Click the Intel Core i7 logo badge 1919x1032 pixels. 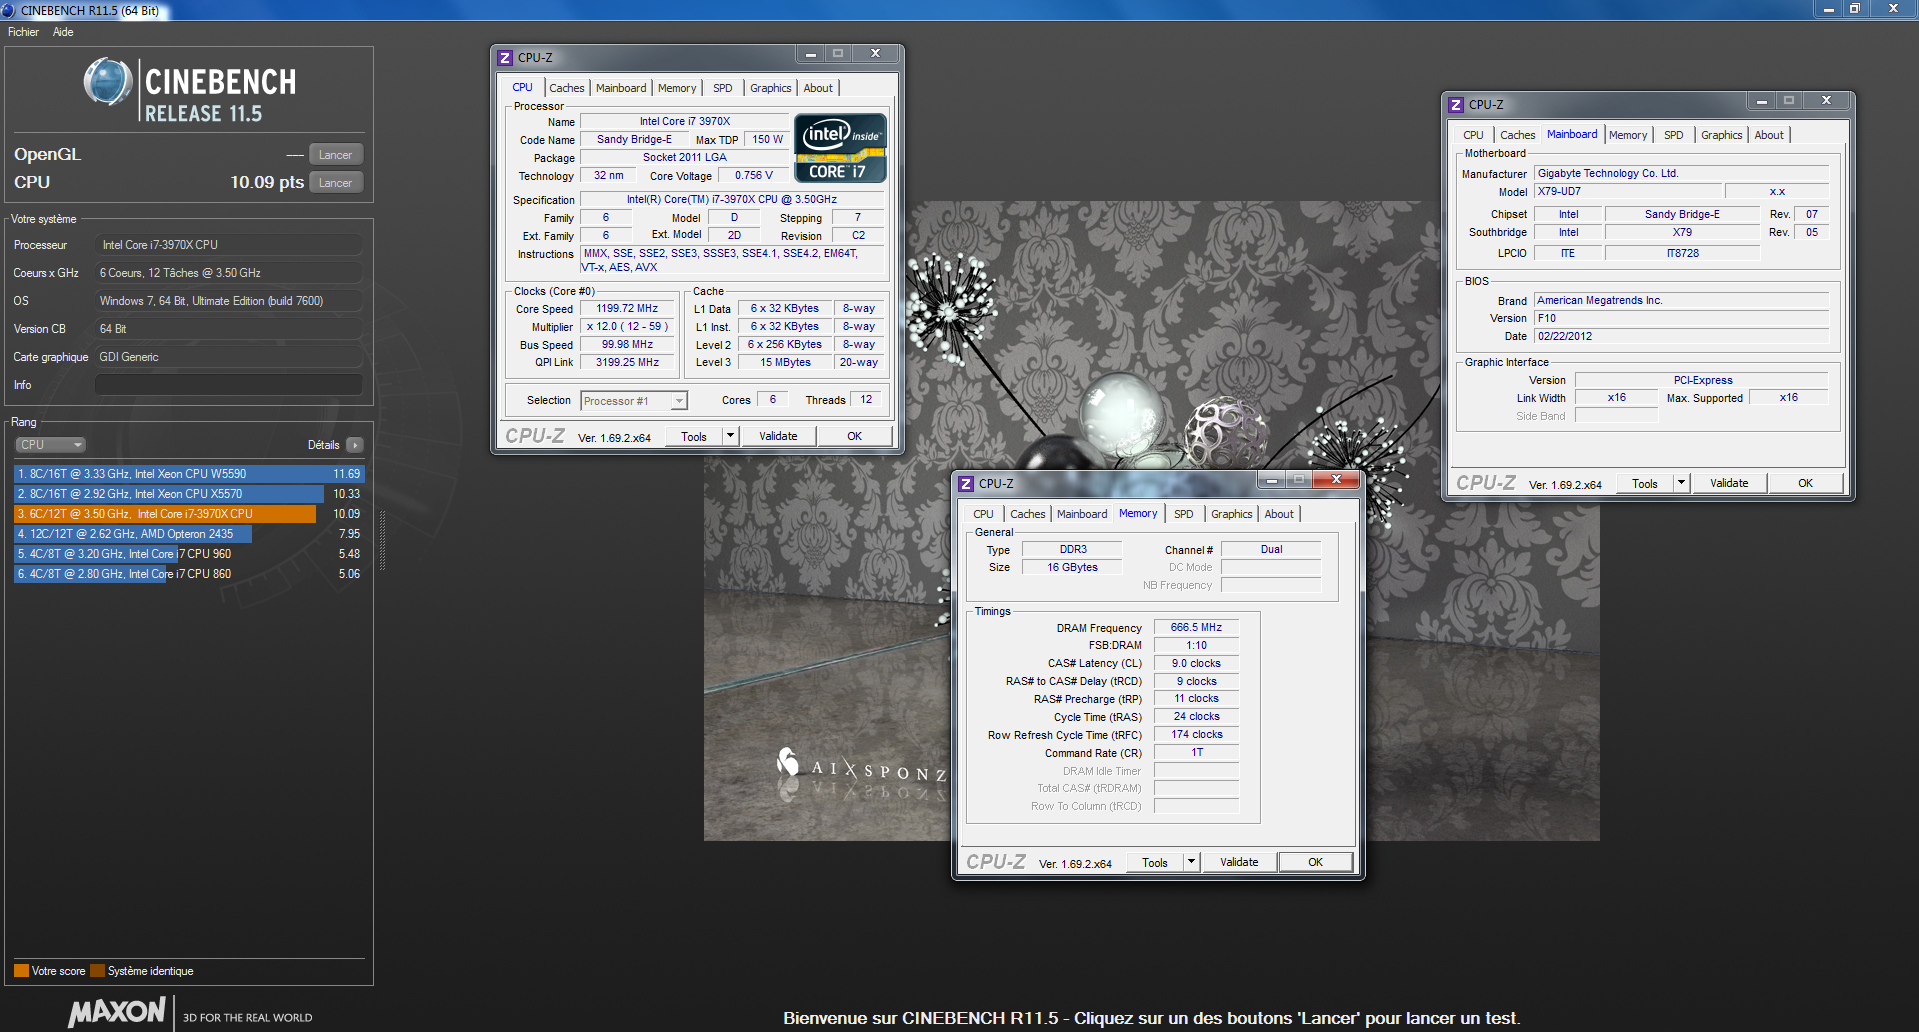(840, 148)
